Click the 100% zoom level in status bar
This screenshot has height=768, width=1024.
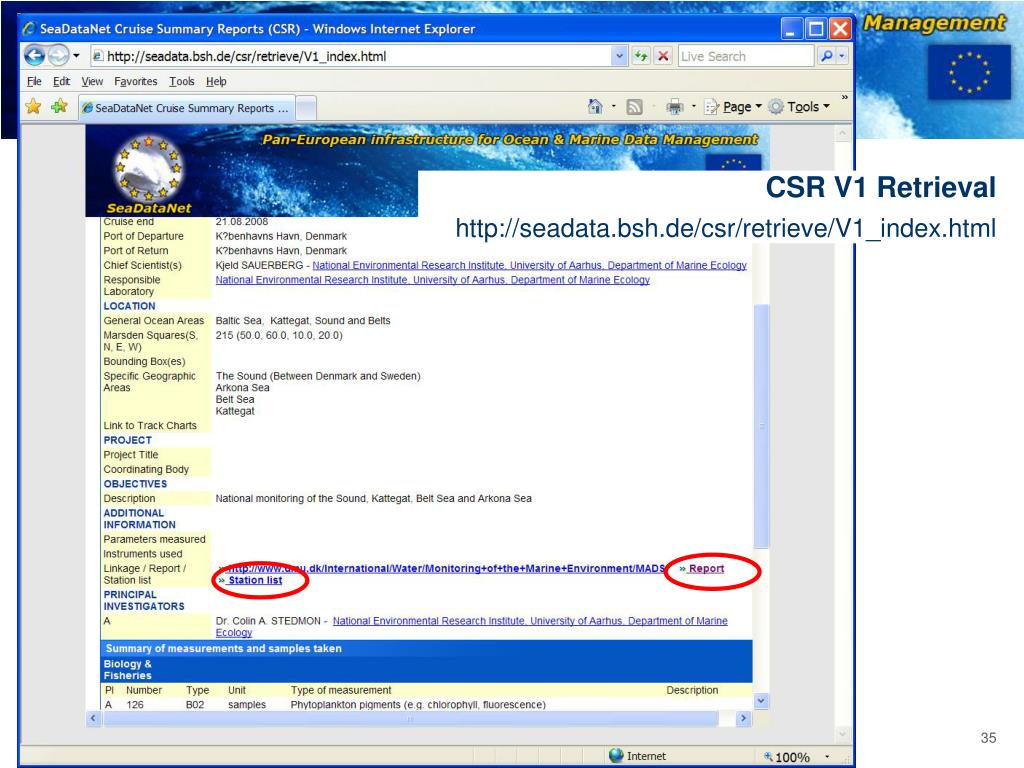tap(792, 757)
